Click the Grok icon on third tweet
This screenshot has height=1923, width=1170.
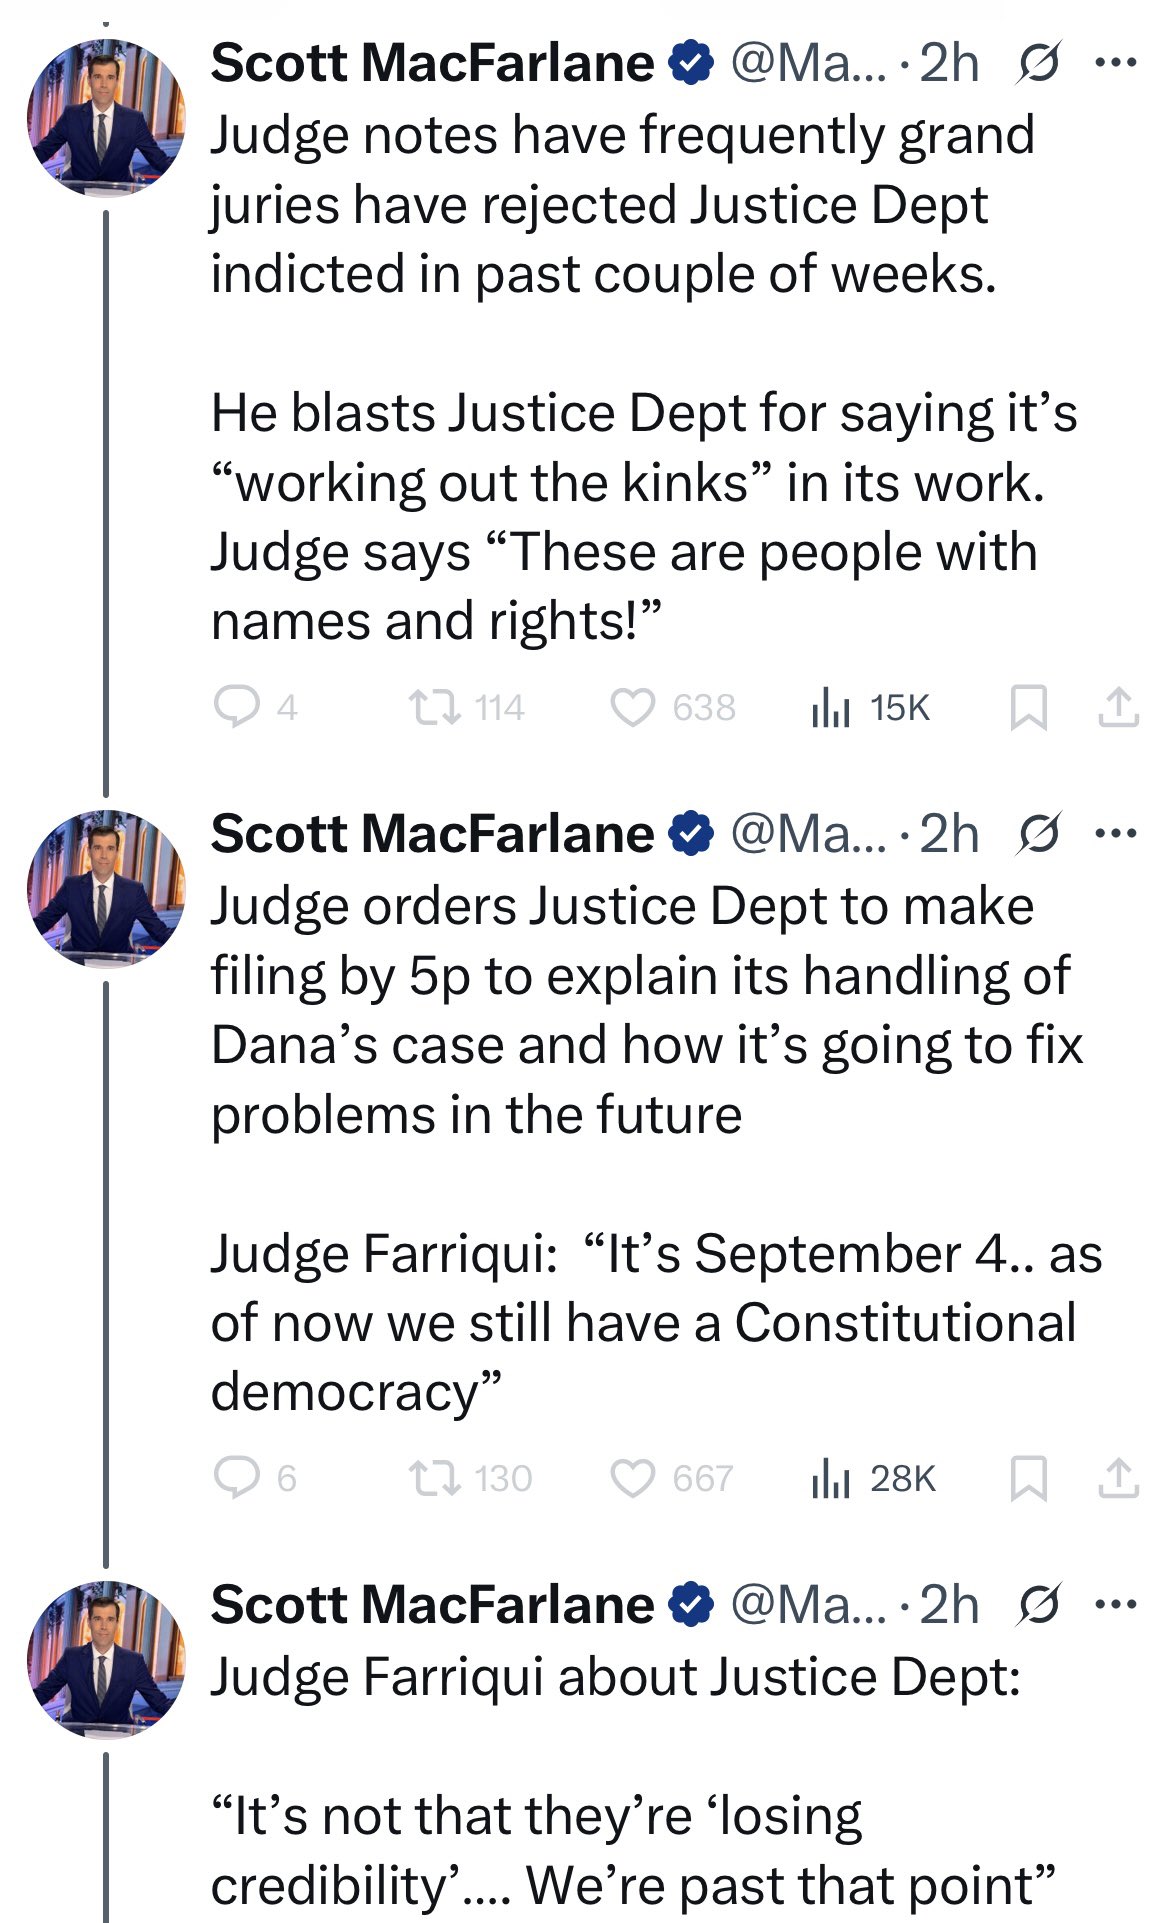1038,1605
